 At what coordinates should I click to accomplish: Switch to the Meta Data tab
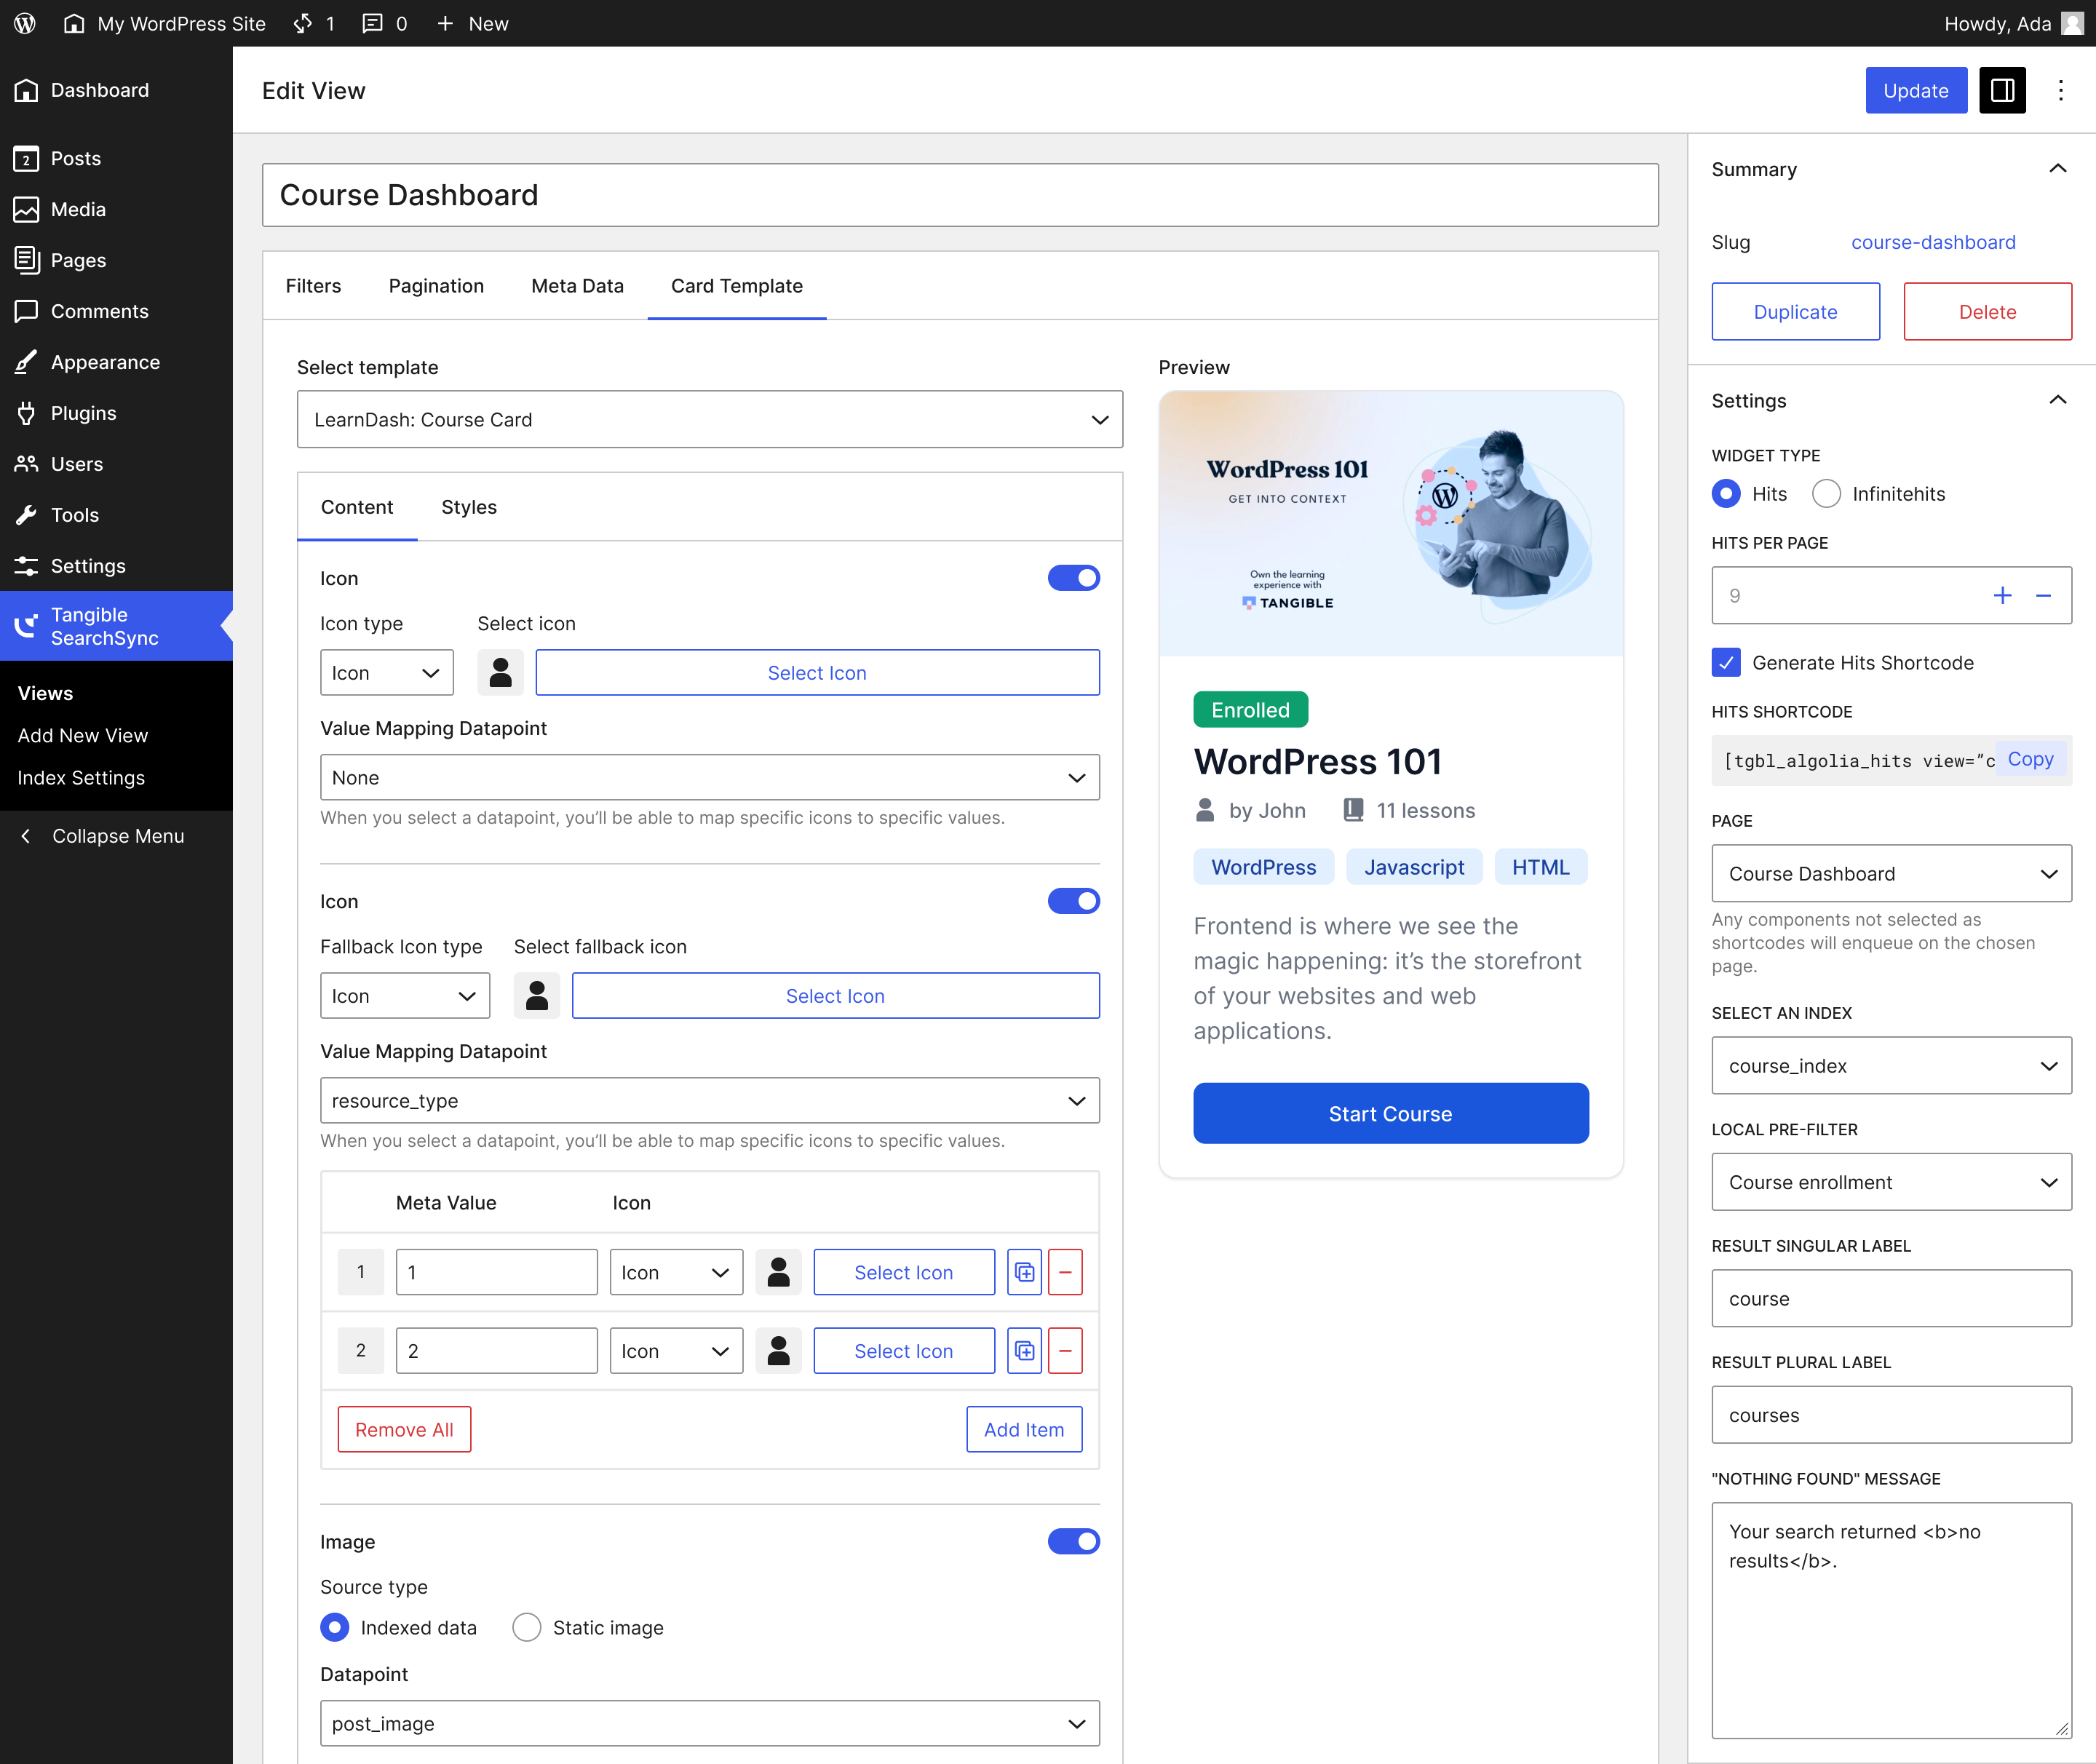click(577, 286)
